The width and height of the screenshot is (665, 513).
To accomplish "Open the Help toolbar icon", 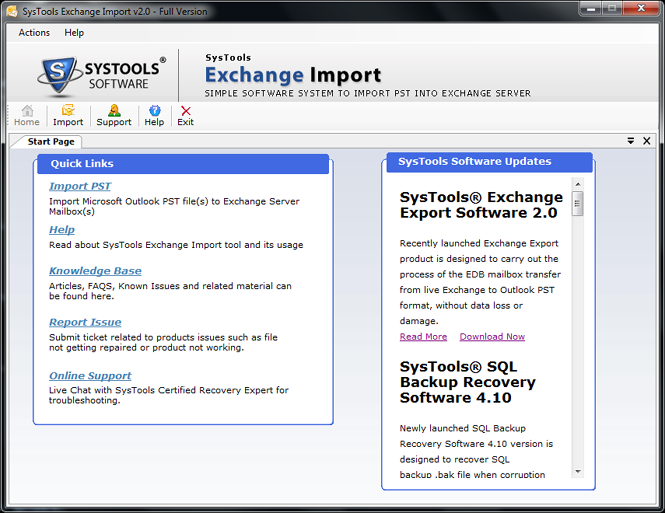I will 154,115.
